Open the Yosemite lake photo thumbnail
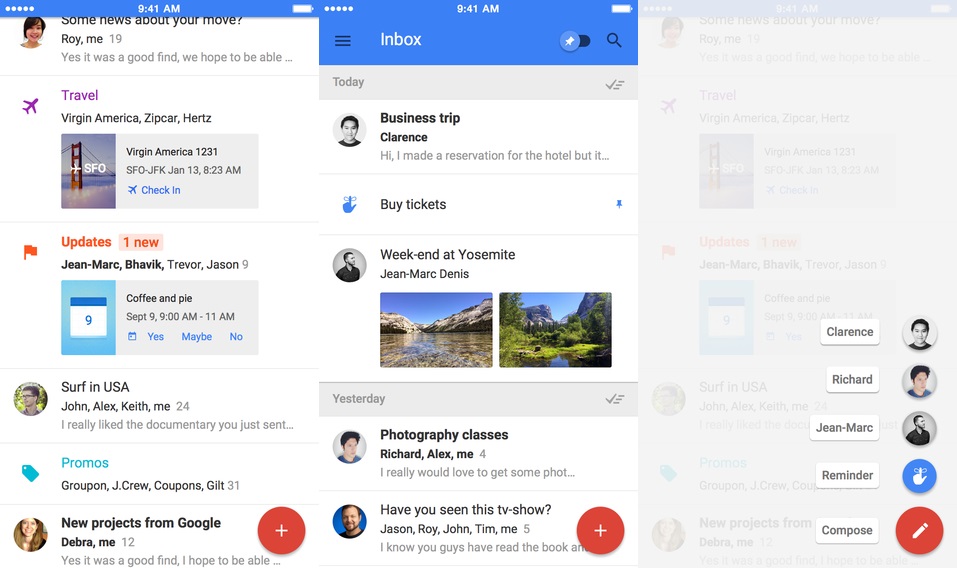The height and width of the screenshot is (568, 957). coord(436,330)
